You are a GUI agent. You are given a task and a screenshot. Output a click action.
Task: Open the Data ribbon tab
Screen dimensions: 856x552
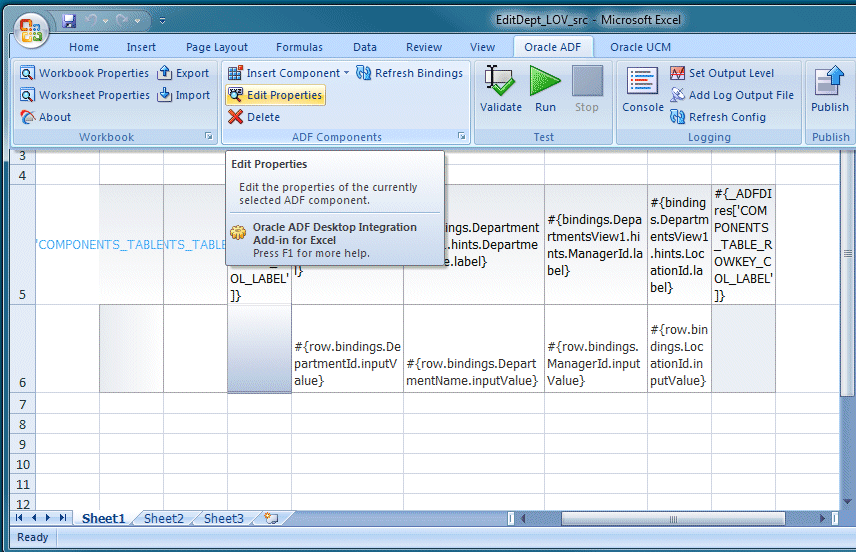(365, 48)
